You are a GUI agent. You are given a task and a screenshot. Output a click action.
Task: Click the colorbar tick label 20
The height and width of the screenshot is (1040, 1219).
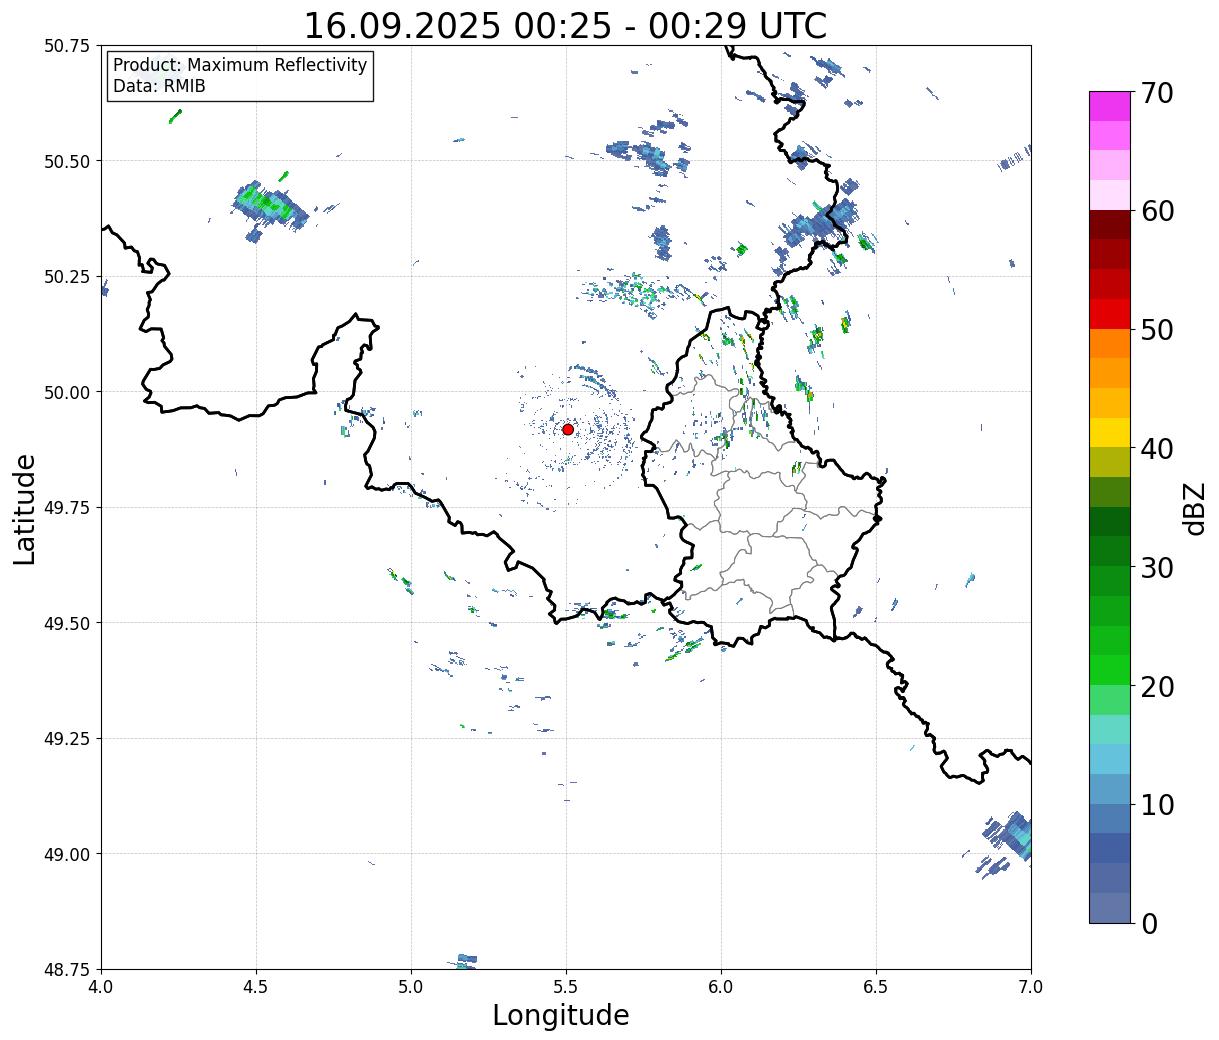1157,687
